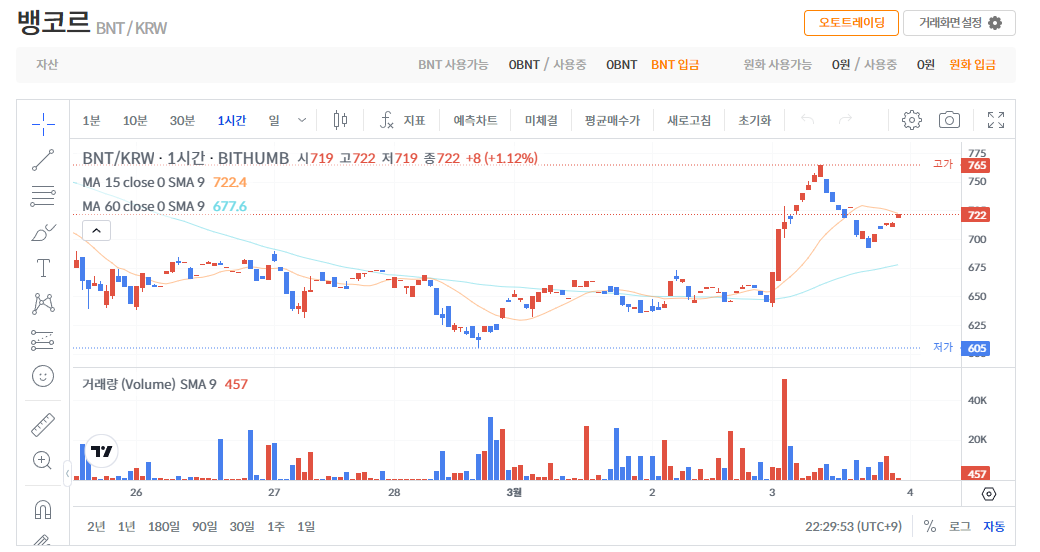This screenshot has height=552, width=1040.
Task: Open the indicators 지표 menu
Action: coord(402,120)
